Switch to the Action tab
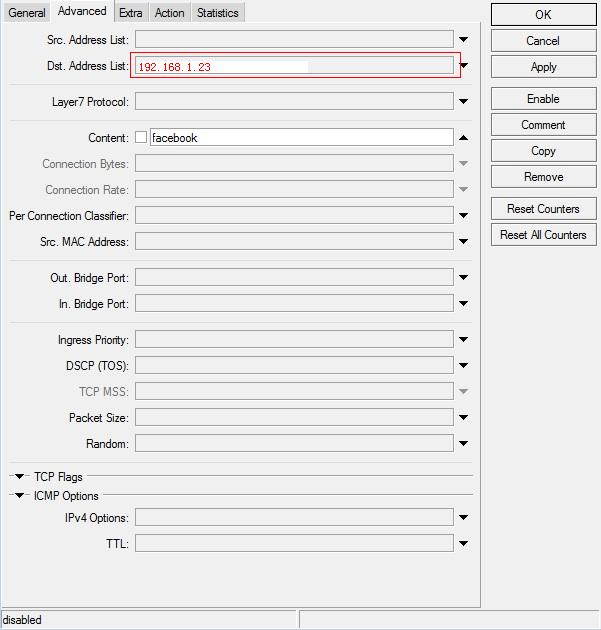This screenshot has height=630, width=601. [x=169, y=13]
